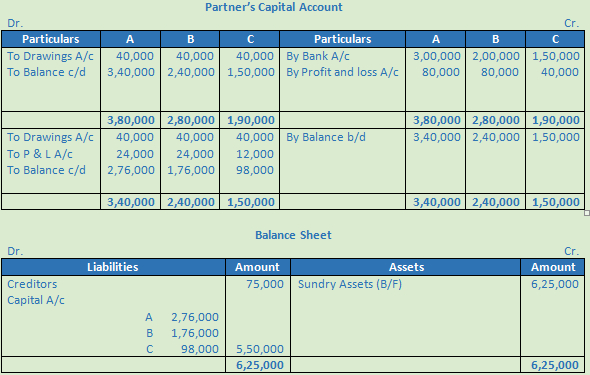Image resolution: width=590 pixels, height=375 pixels.
Task: Click the 6,25,000 amount beside Sundry Assets
Action: click(555, 284)
